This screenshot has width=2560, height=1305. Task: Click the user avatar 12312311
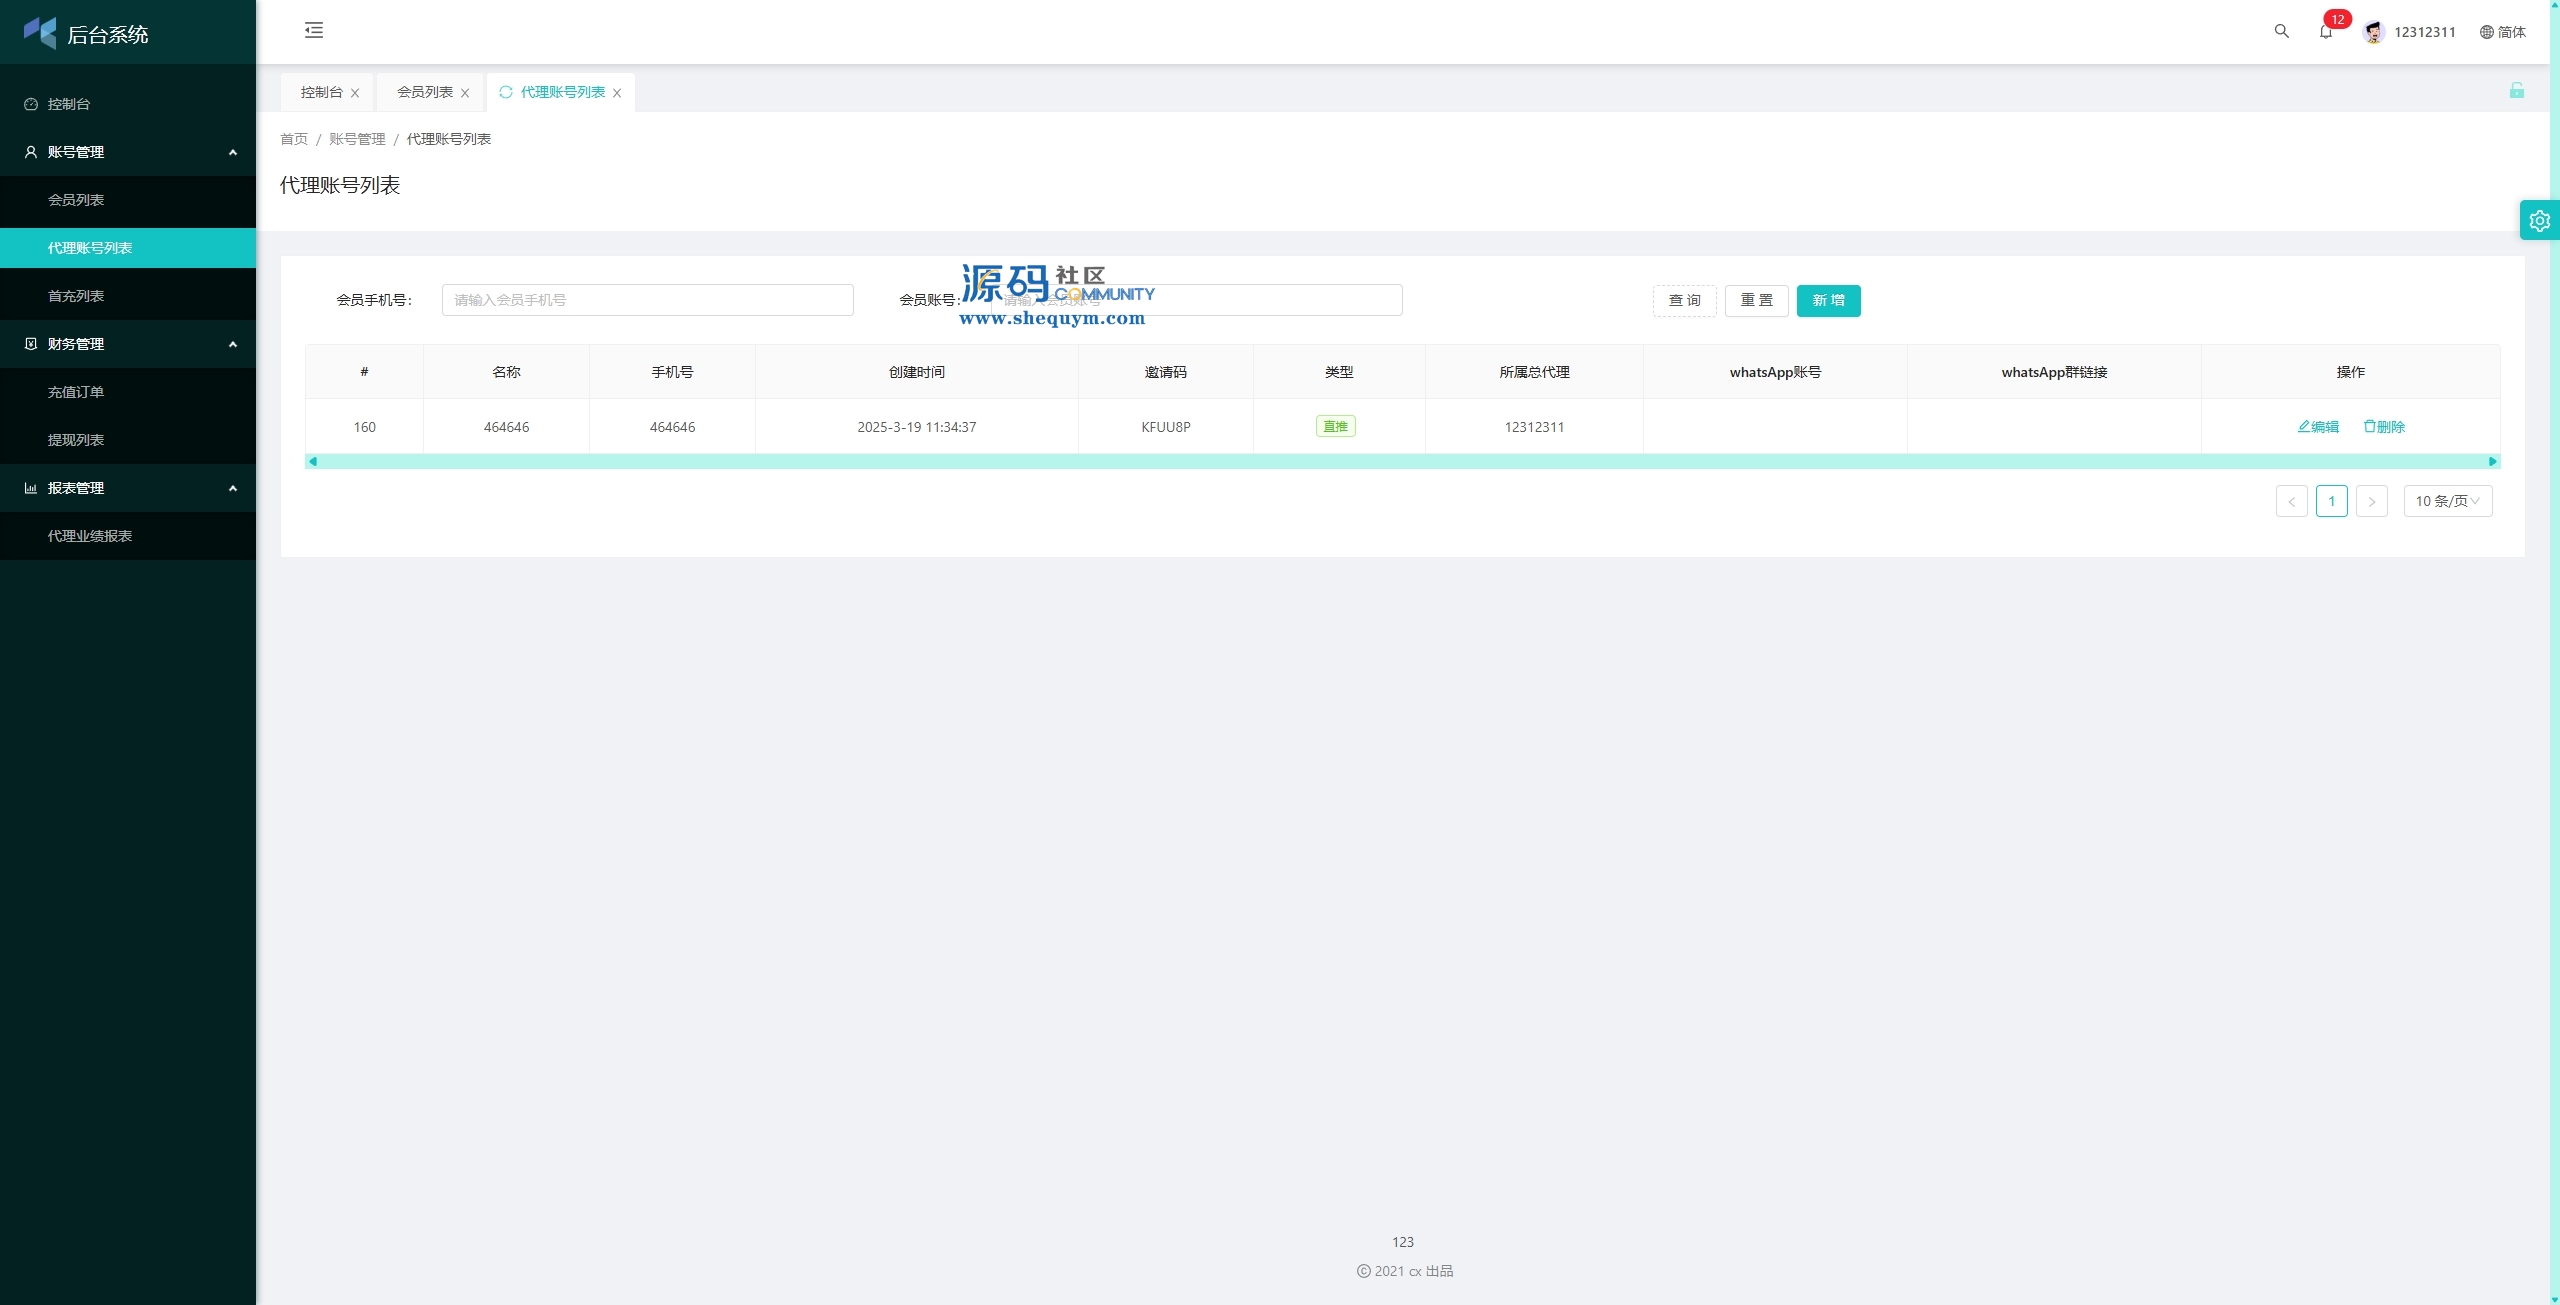[2373, 32]
